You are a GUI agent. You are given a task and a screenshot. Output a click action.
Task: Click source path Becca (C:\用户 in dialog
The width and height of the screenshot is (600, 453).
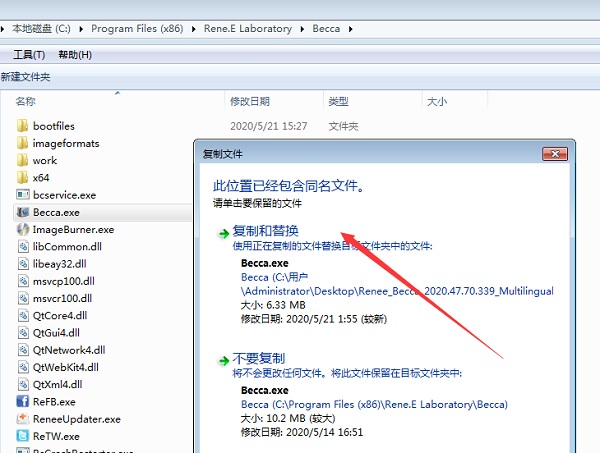click(274, 277)
